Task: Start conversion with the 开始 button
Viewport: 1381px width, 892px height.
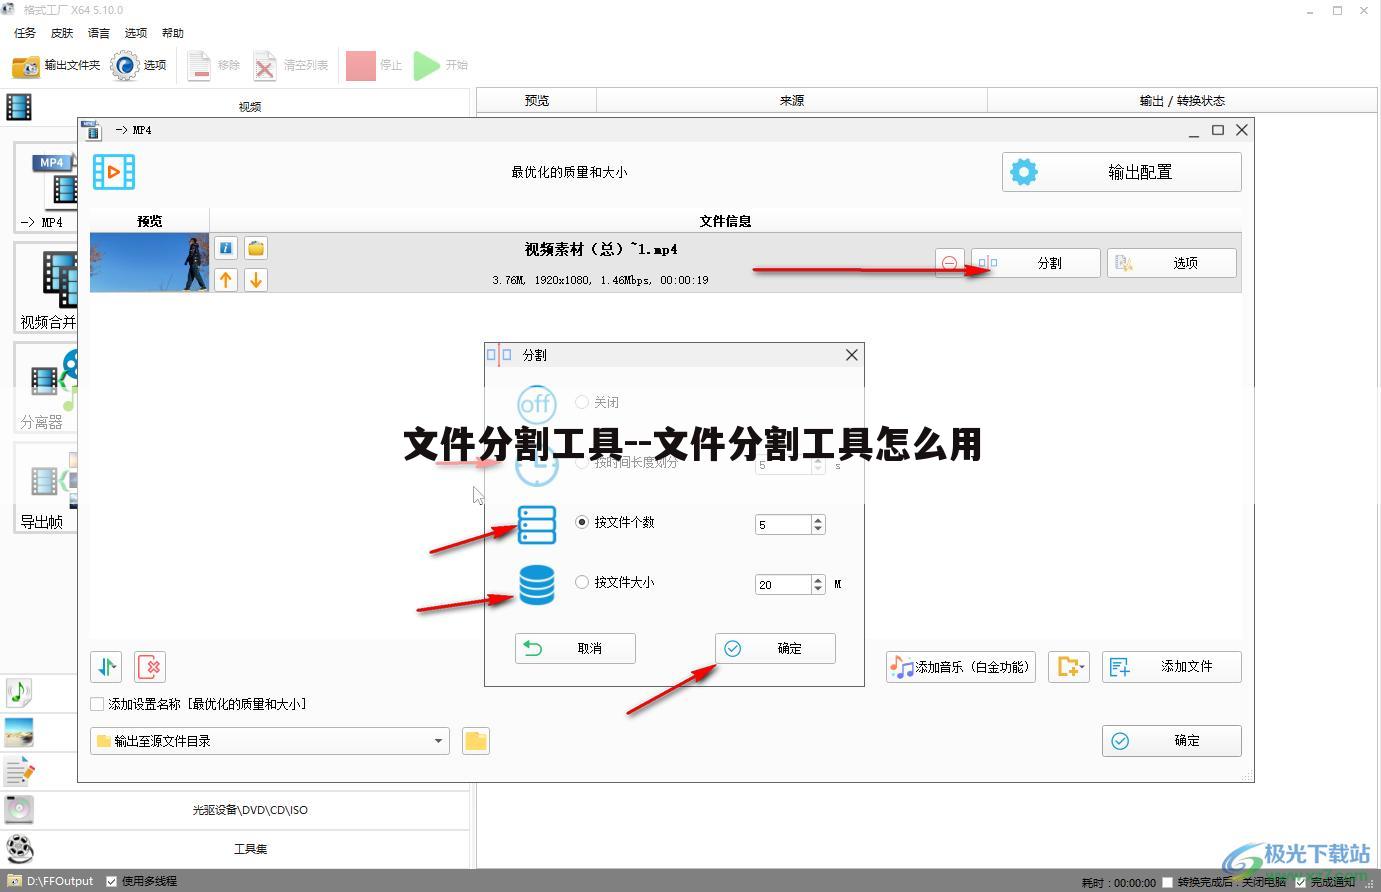Action: coord(441,66)
